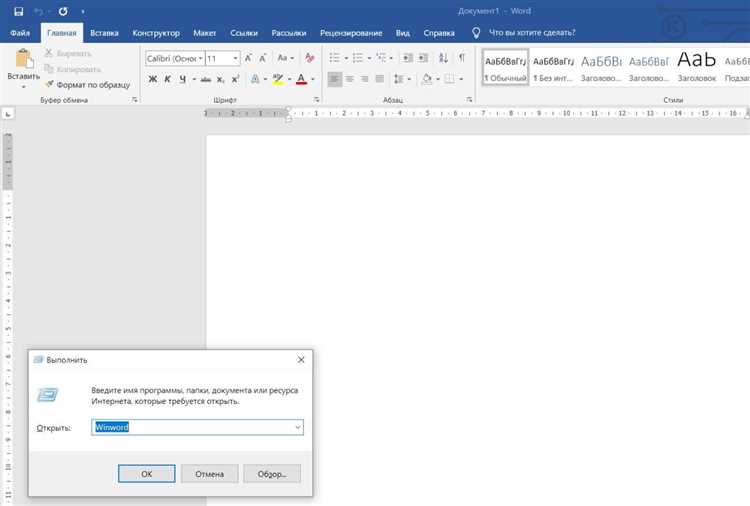The image size is (750, 506).
Task: Close the Выполнить dialog with X
Action: [x=301, y=360]
